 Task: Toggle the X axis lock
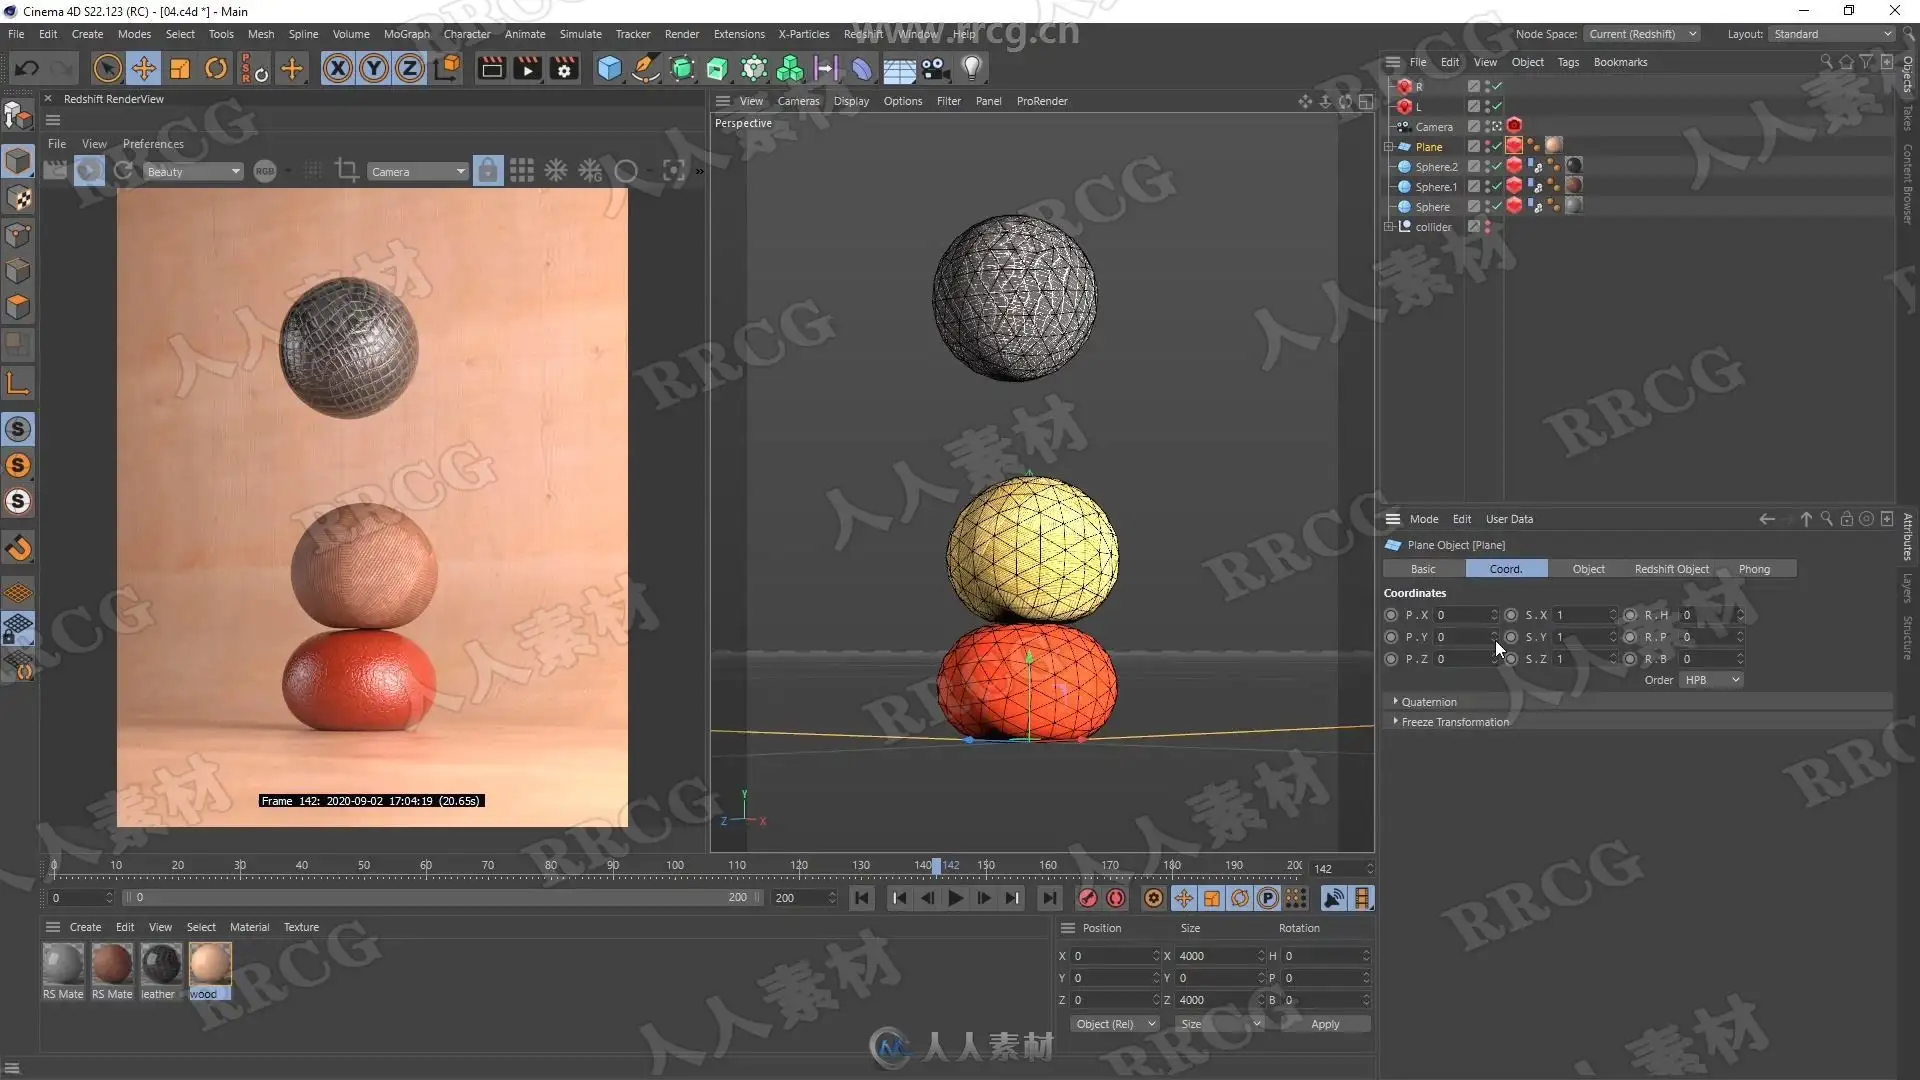pos(338,68)
